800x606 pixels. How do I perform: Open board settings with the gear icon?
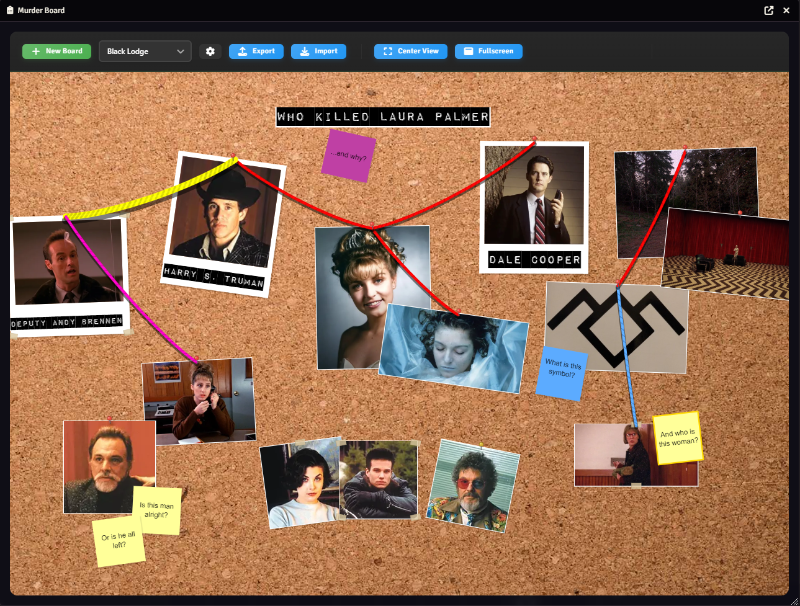(210, 51)
